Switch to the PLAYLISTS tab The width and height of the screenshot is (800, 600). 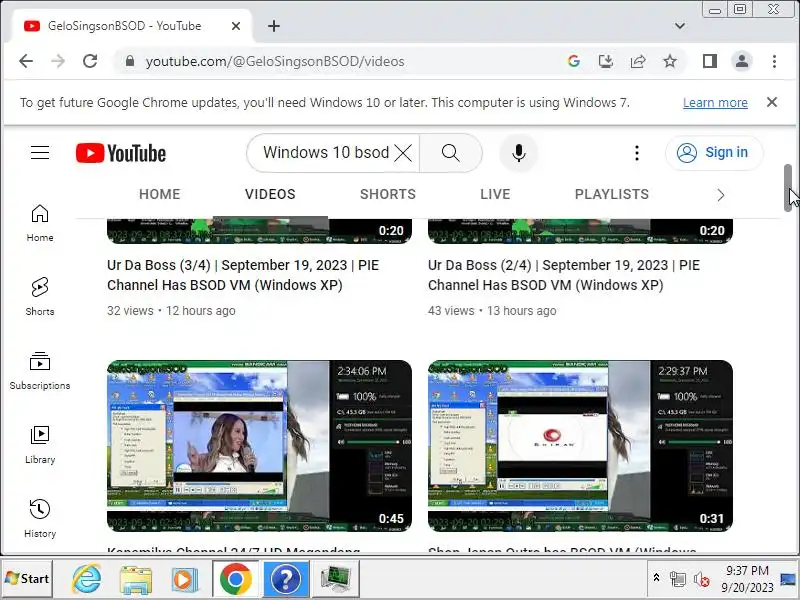(612, 194)
